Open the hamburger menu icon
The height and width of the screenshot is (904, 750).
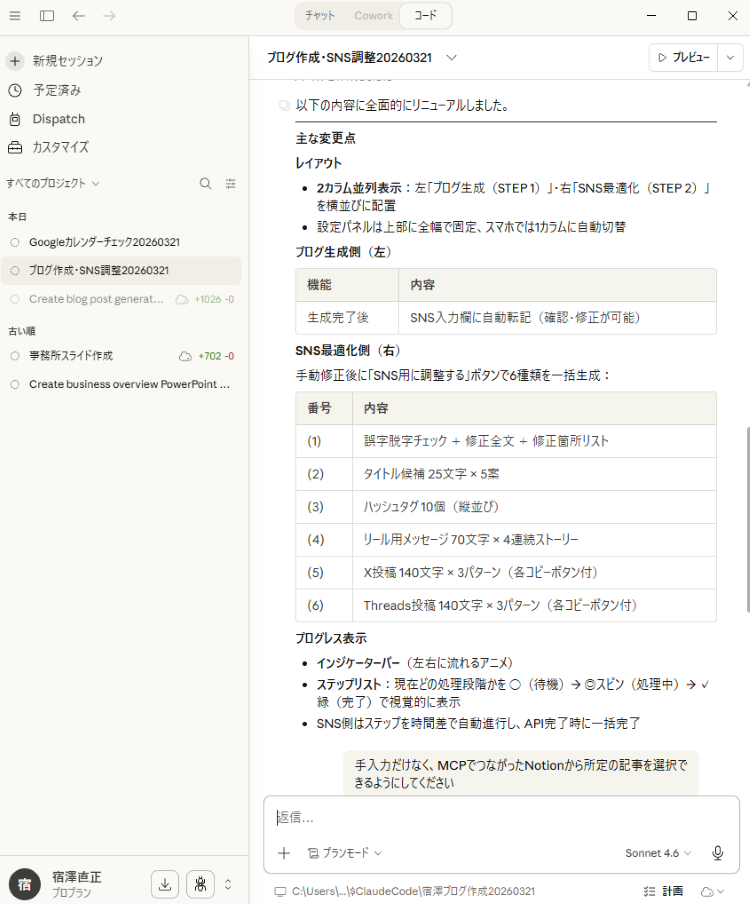[15, 16]
